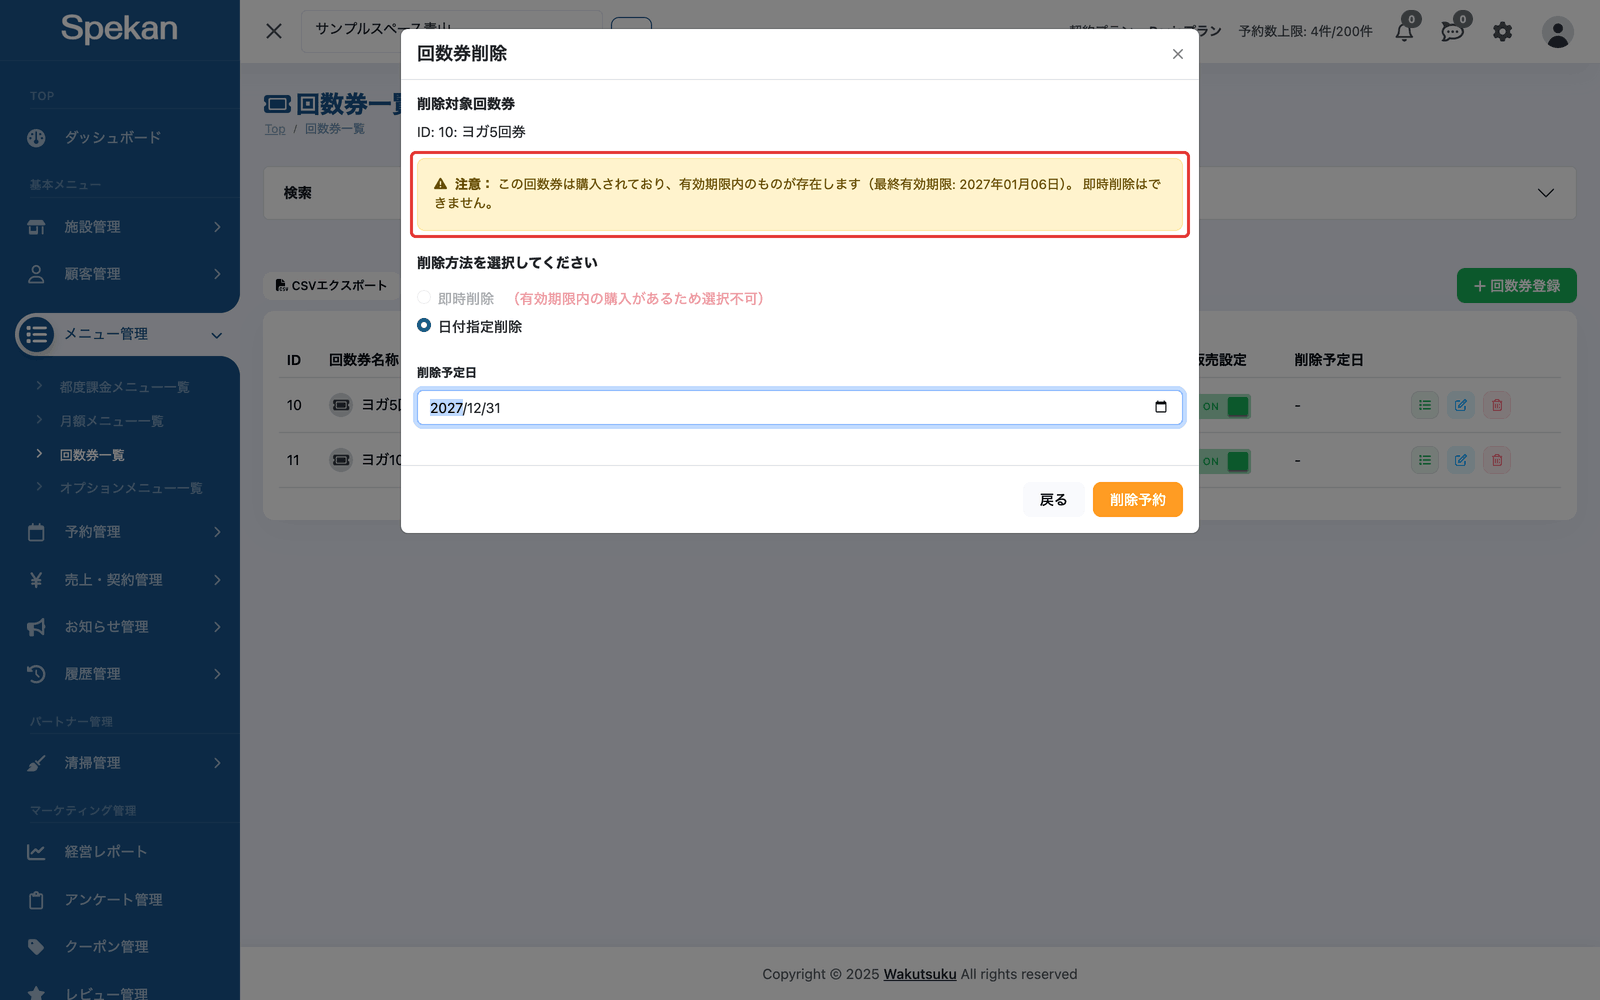
Task: Open 都度課金メニュー一覧 submenu item
Action: tap(124, 387)
